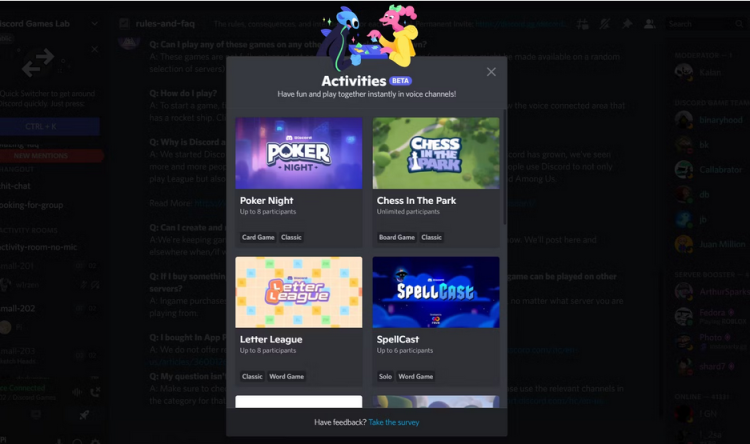750x444 pixels.
Task: Join the activity-room-no-mic voice channel
Action: tap(38, 247)
